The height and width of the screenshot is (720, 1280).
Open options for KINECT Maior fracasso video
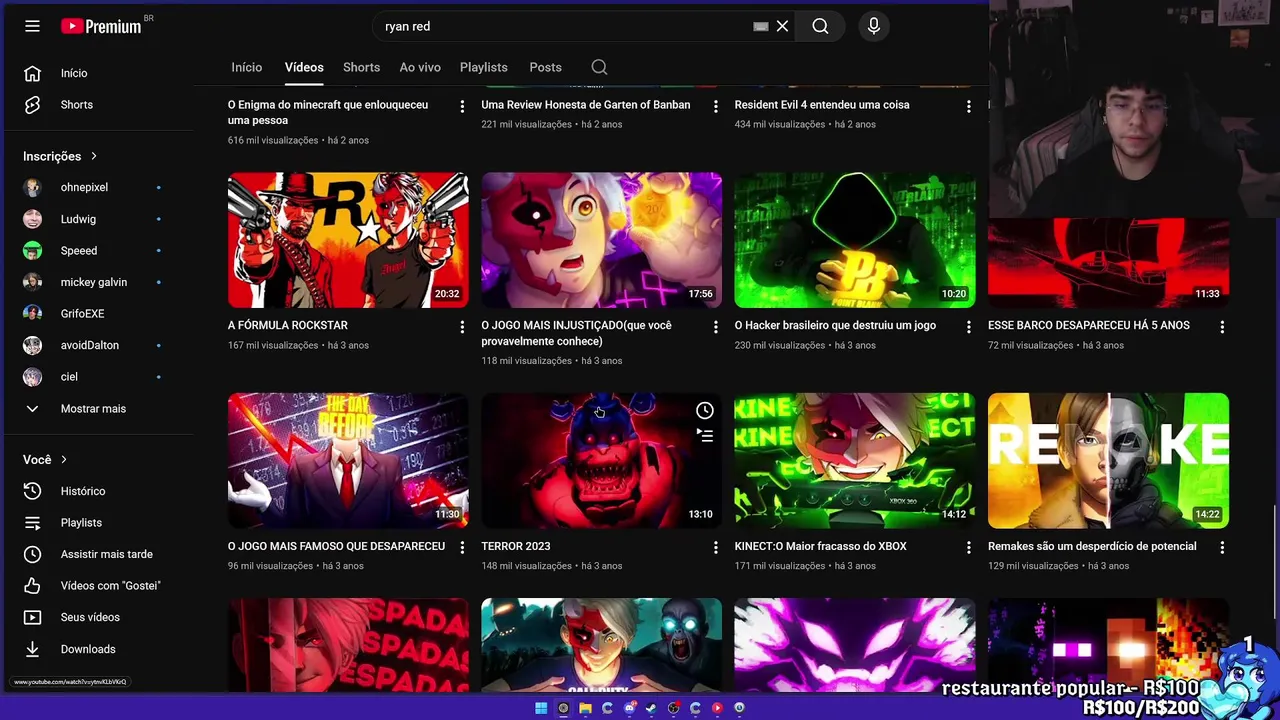click(x=968, y=547)
